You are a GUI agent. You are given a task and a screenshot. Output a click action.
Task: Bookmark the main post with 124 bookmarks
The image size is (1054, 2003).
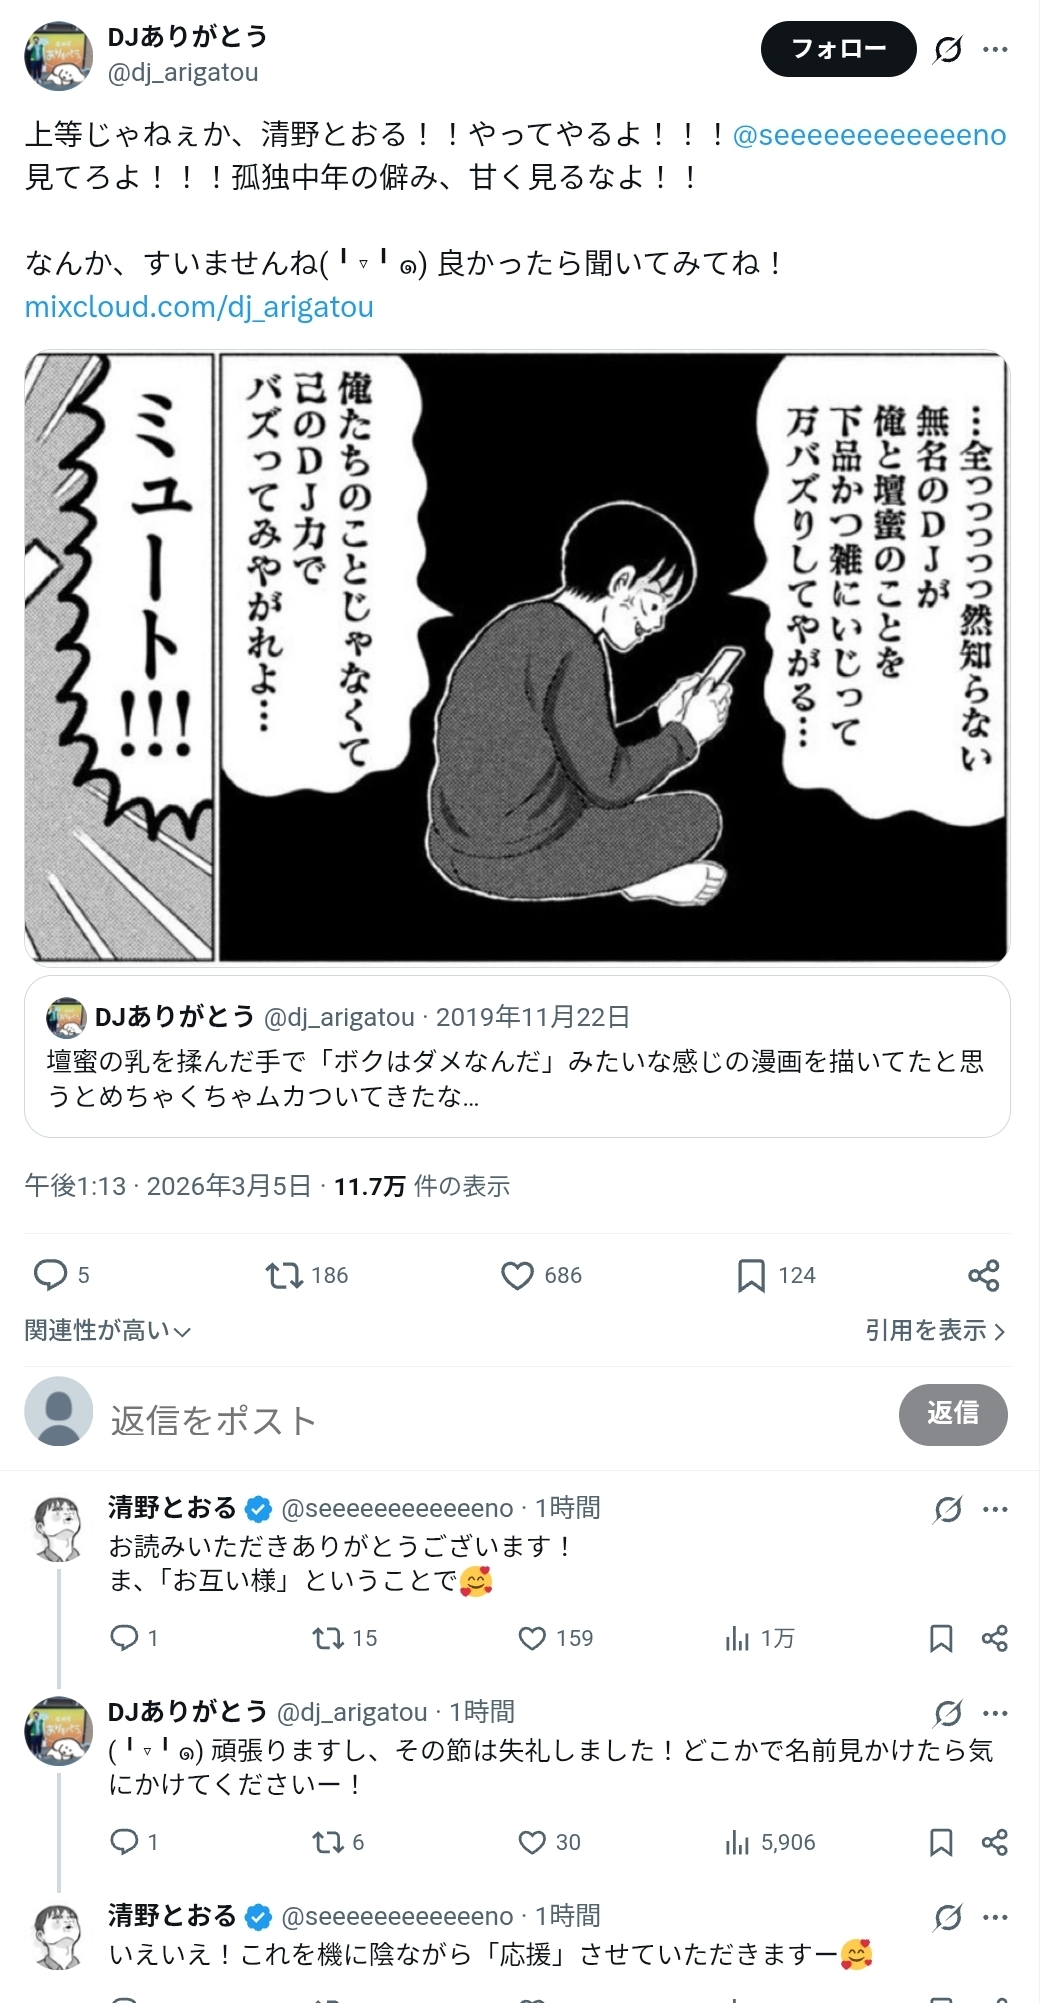(x=751, y=1275)
